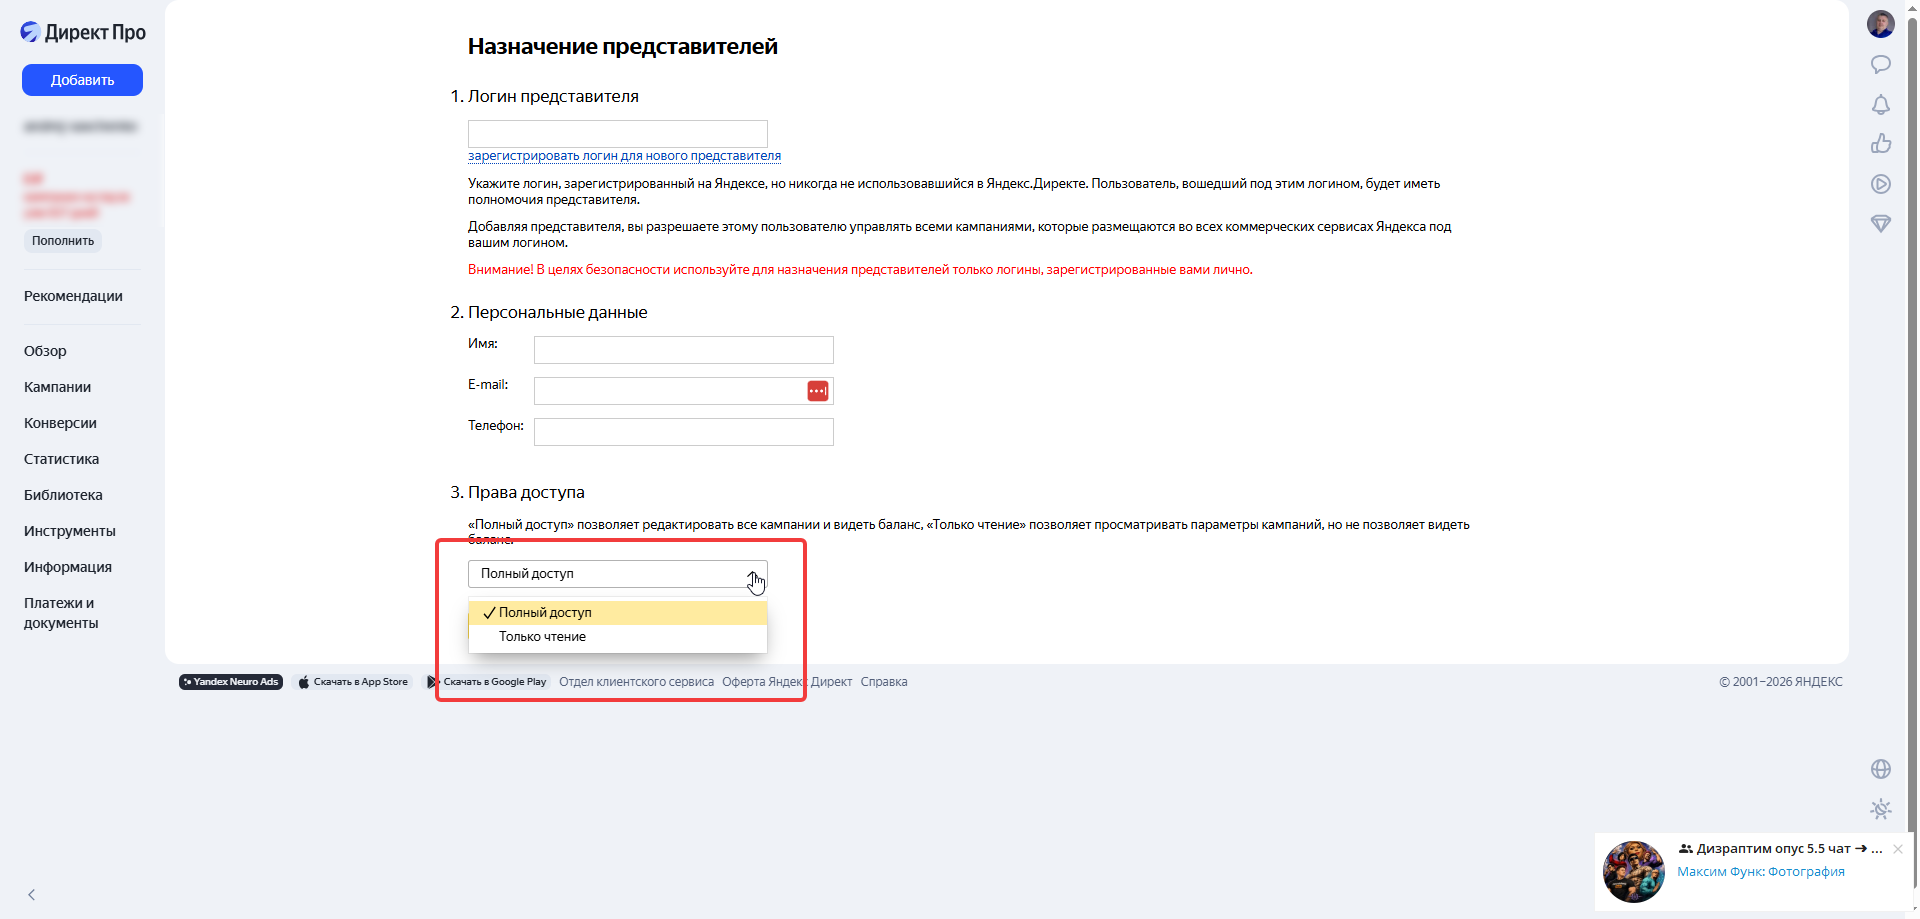Open the chat notification group avatar
This screenshot has width=1920, height=919.
pyautogui.click(x=1634, y=872)
